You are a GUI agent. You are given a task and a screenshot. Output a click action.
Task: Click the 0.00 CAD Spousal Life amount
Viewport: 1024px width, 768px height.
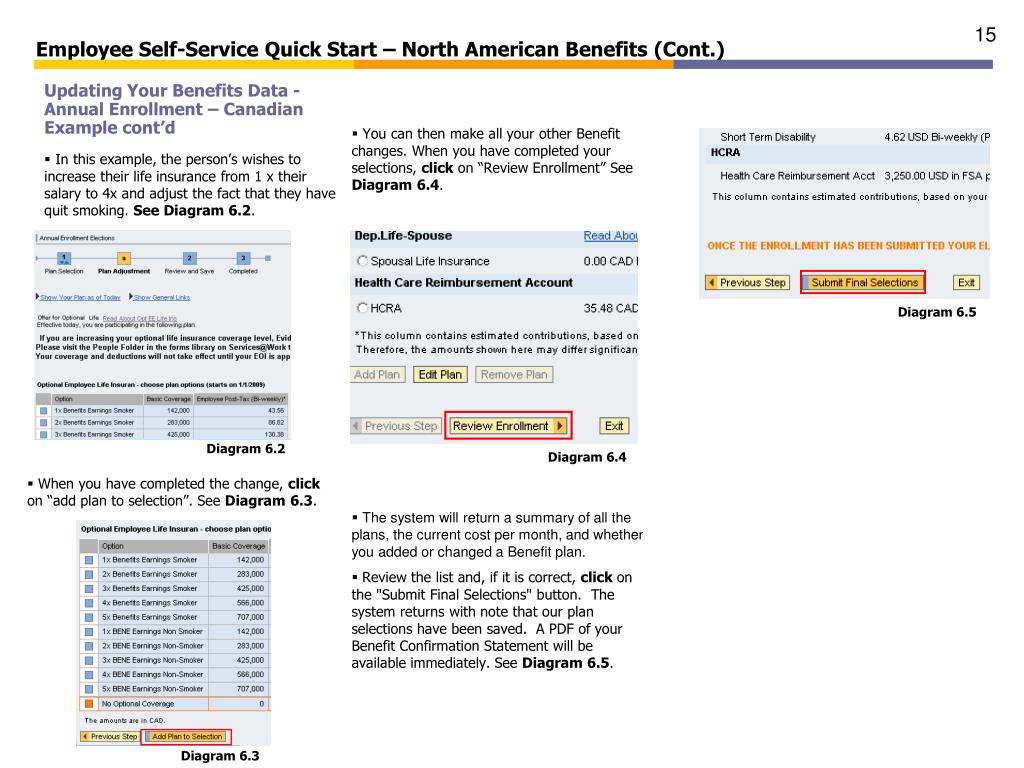tap(610, 261)
